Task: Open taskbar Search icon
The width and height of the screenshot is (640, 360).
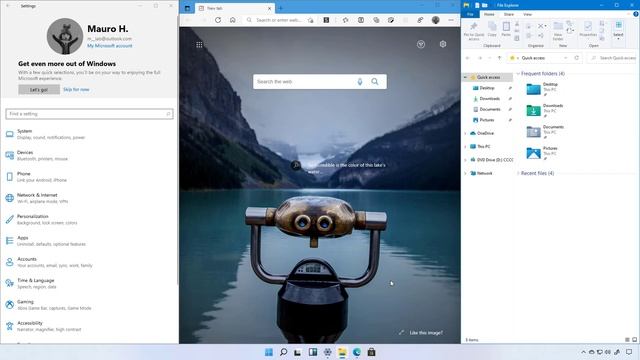Action: [x=283, y=352]
